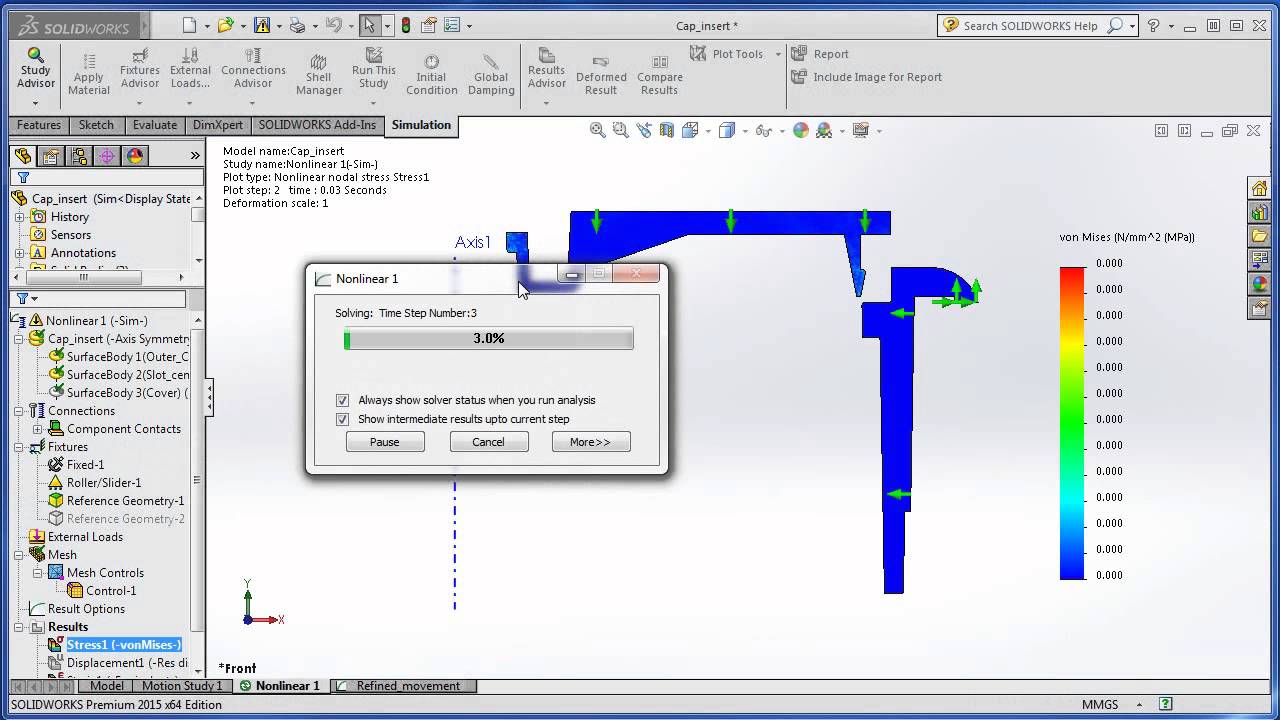Open Compare Results tool
Image resolution: width=1280 pixels, height=720 pixels.
(x=659, y=75)
